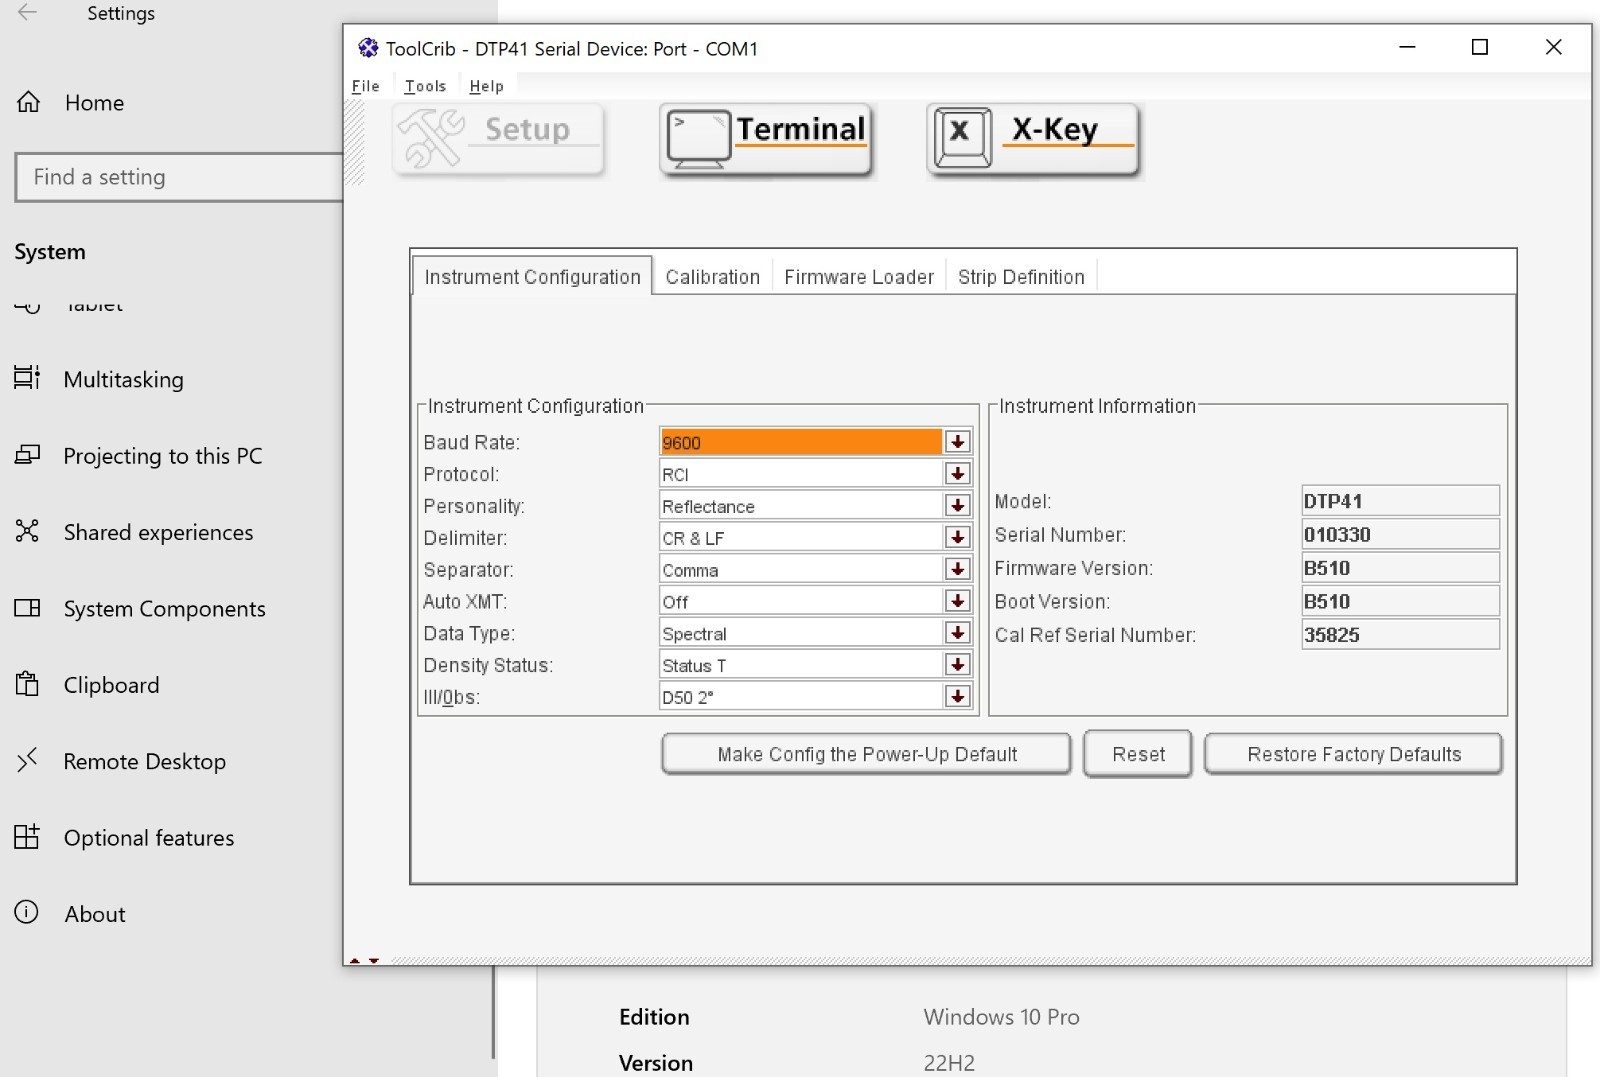Open the Help menu

[x=487, y=86]
